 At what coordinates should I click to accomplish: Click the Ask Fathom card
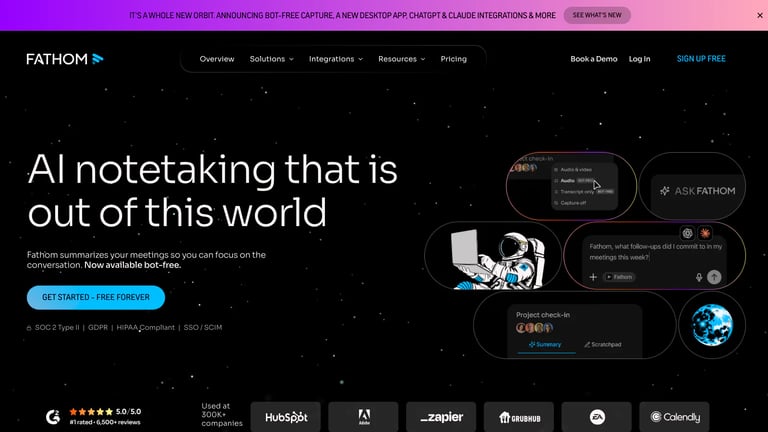(x=693, y=187)
